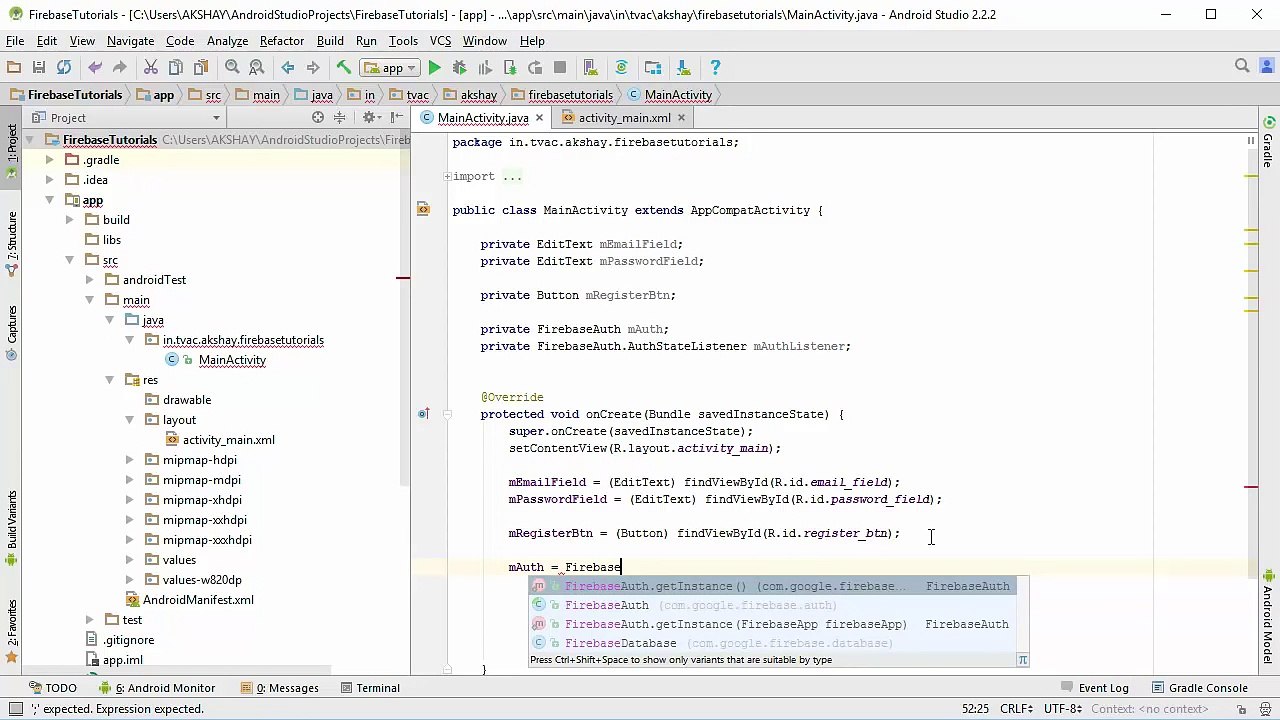Click the Redo arrow icon

(x=120, y=68)
